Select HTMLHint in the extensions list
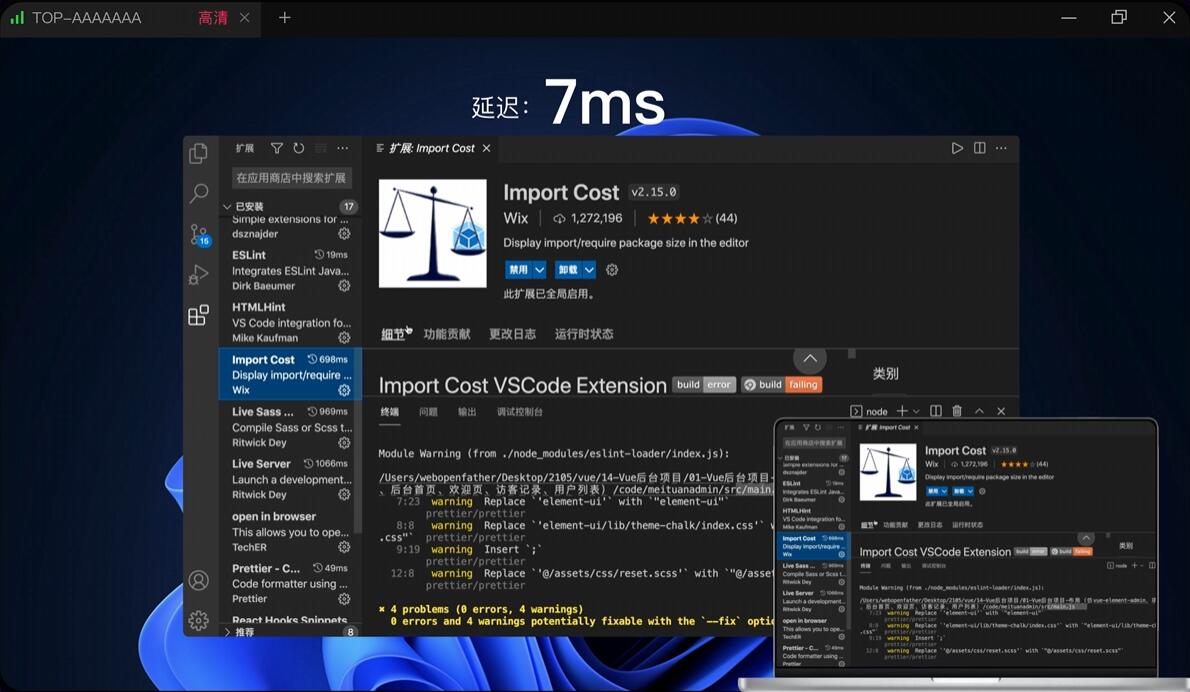 pyautogui.click(x=290, y=322)
